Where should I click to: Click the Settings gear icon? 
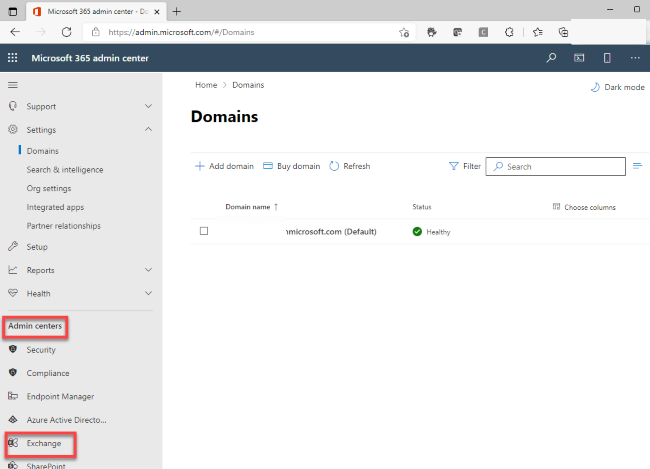click(x=13, y=129)
